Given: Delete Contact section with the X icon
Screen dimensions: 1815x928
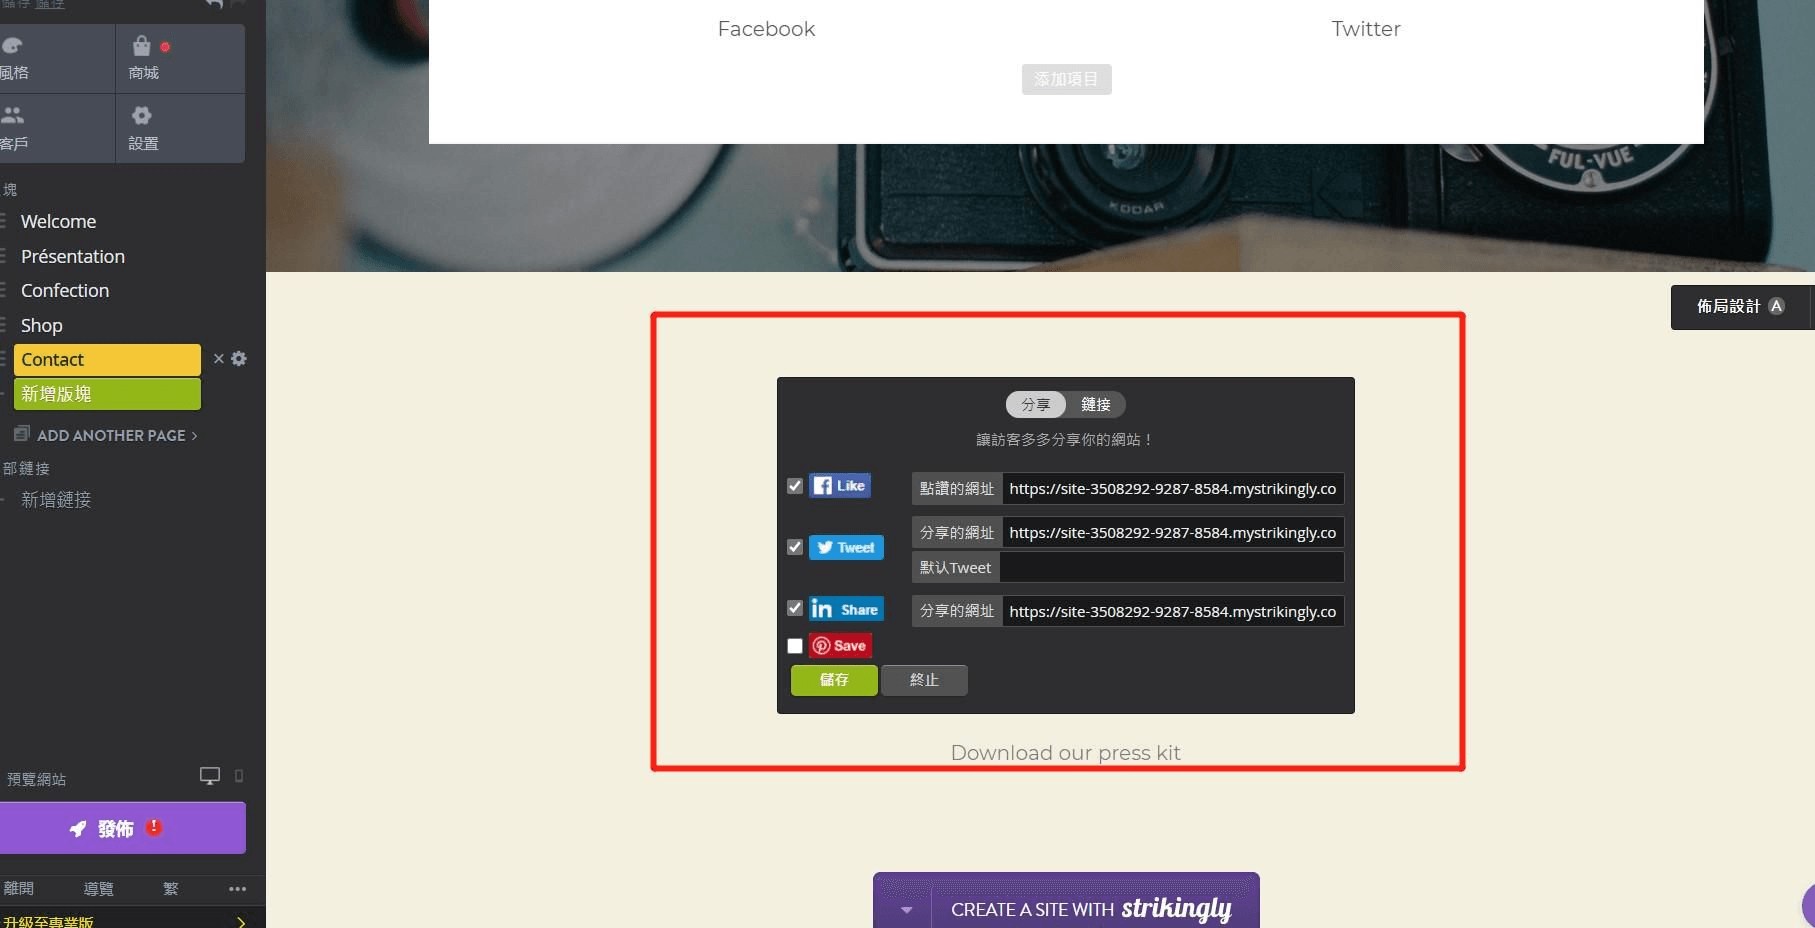Looking at the screenshot, I should pyautogui.click(x=219, y=359).
